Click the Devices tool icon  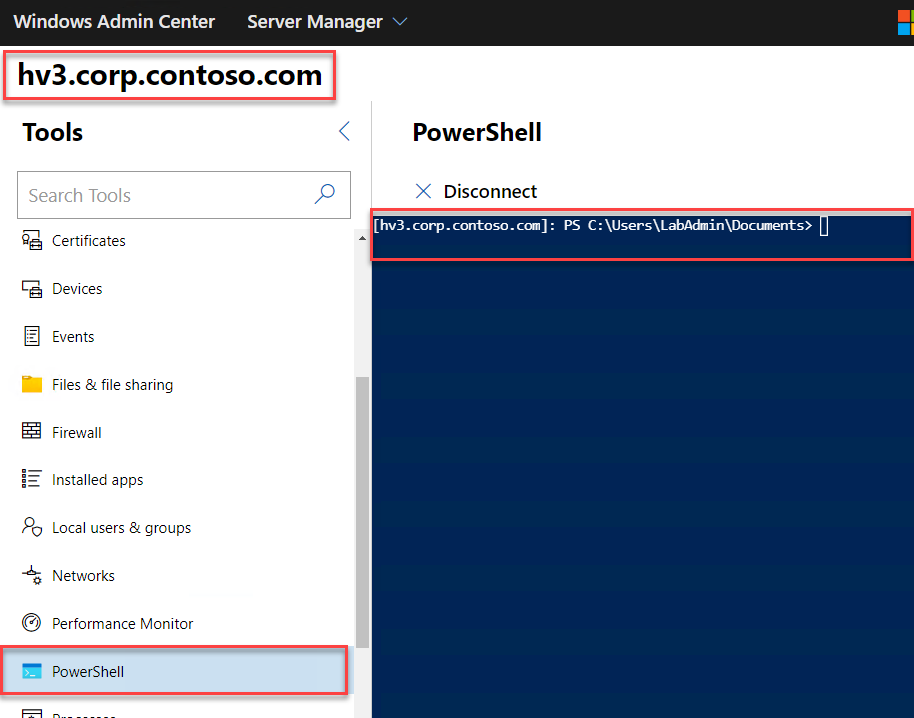coord(31,288)
